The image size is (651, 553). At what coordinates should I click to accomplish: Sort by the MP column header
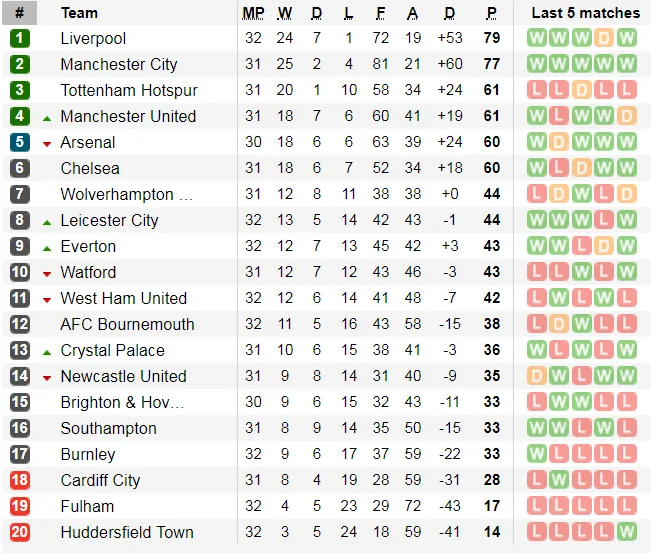point(254,13)
